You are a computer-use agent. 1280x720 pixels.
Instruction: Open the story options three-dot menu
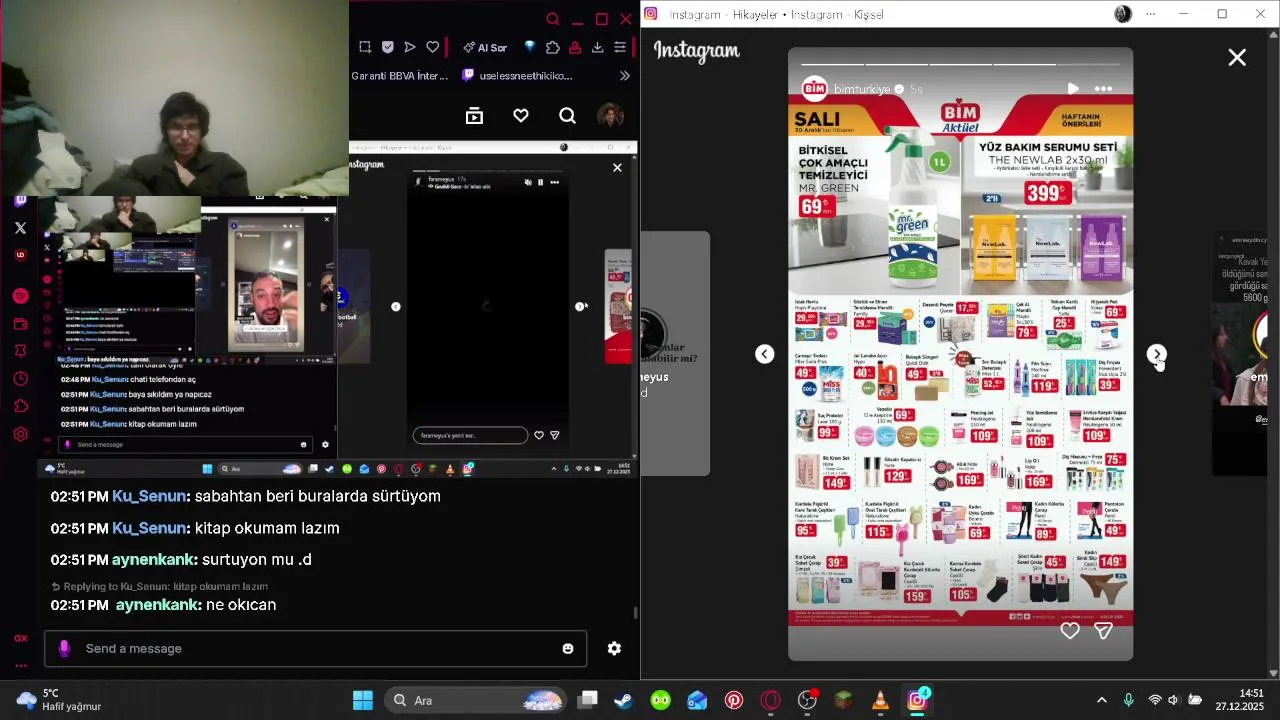[x=1103, y=89]
